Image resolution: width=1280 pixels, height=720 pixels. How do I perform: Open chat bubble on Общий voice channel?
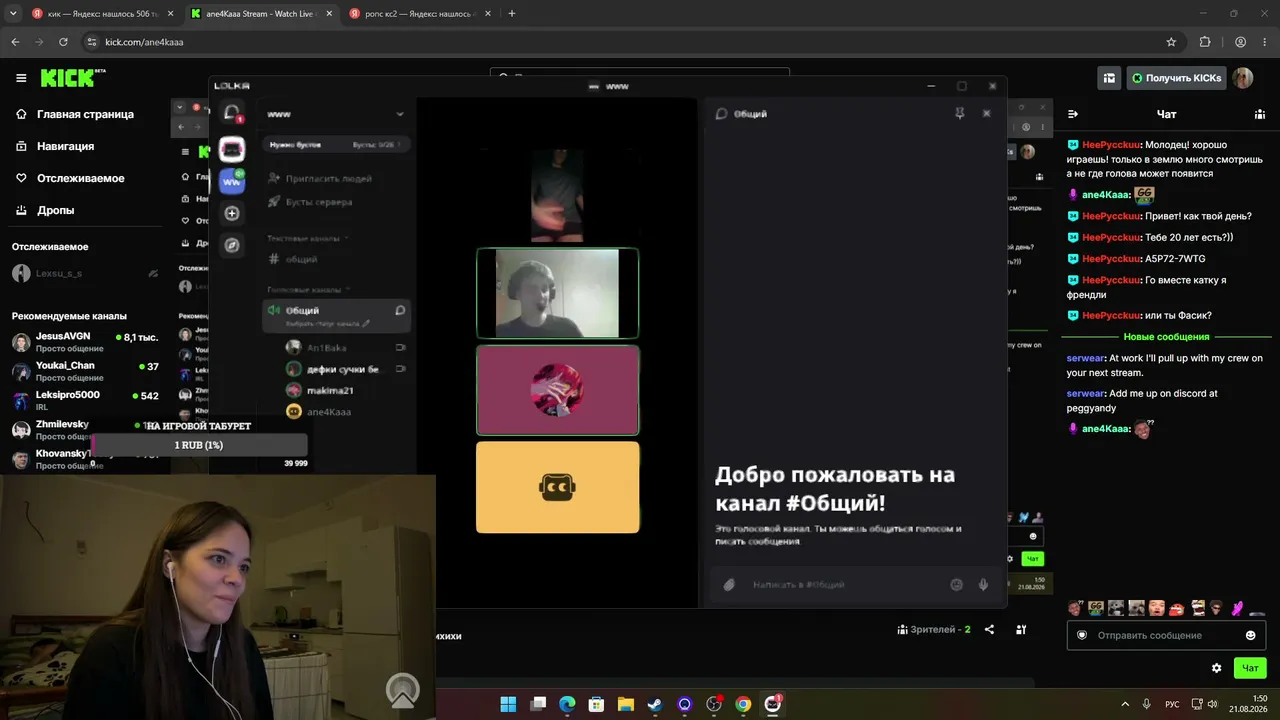(x=400, y=310)
